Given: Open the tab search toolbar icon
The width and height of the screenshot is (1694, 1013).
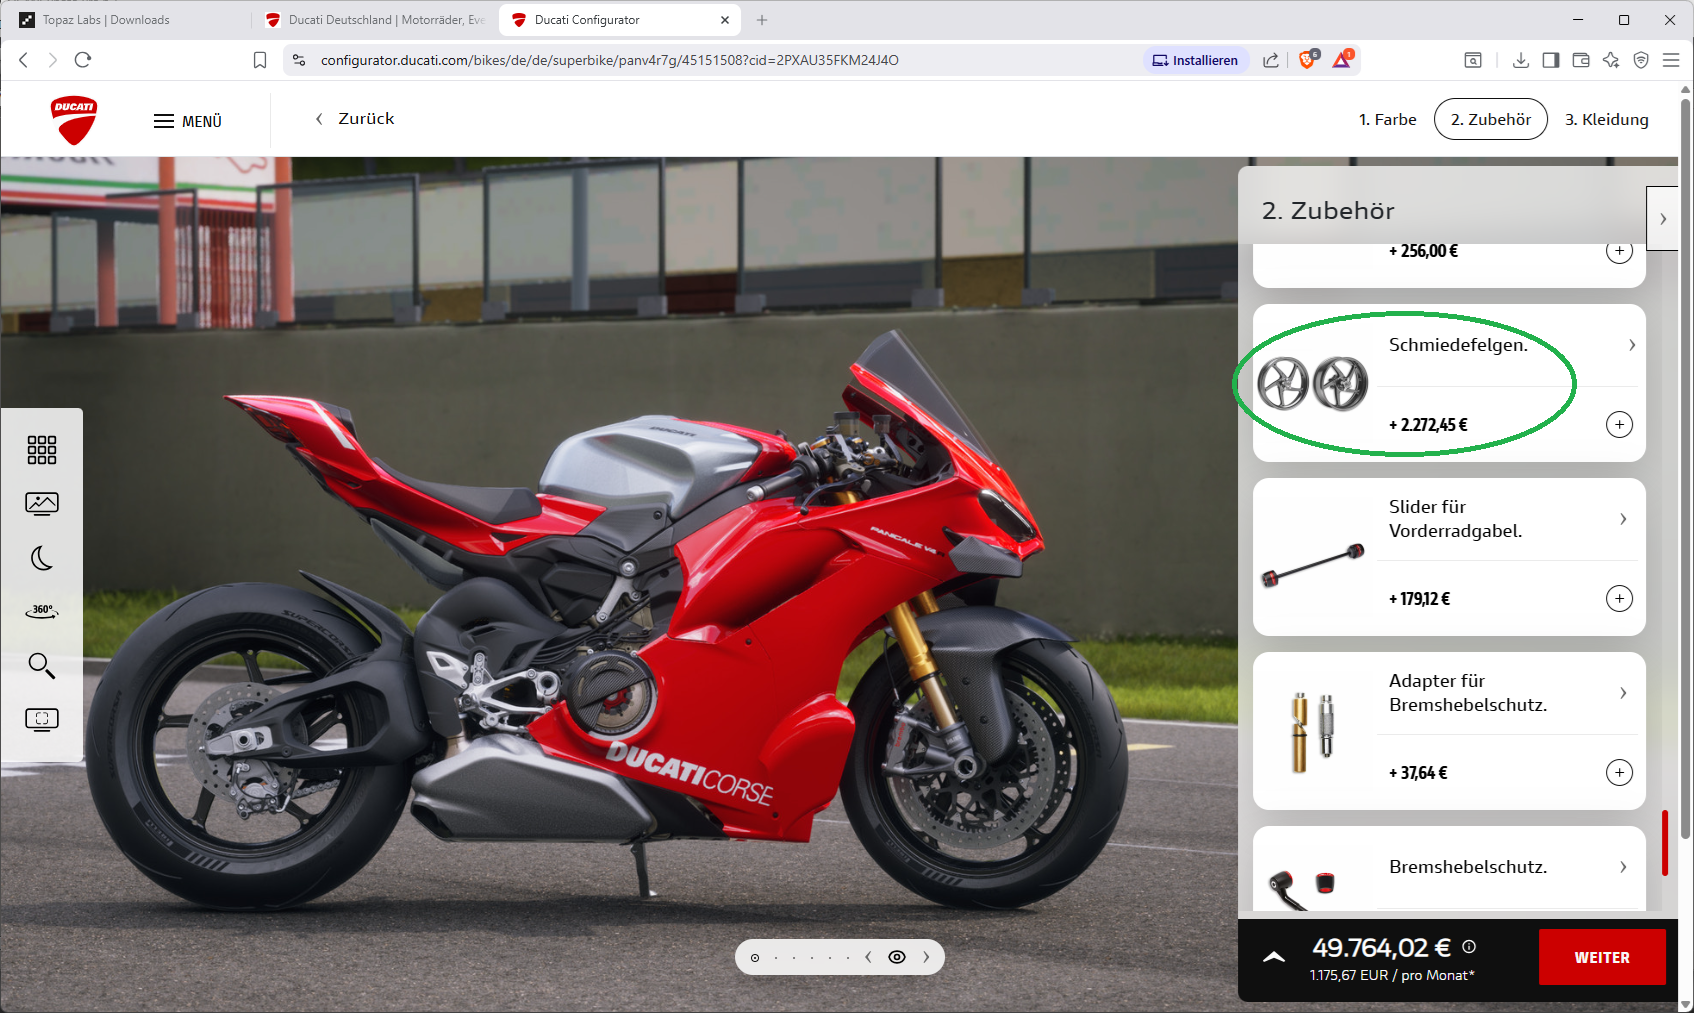Looking at the screenshot, I should [1473, 60].
